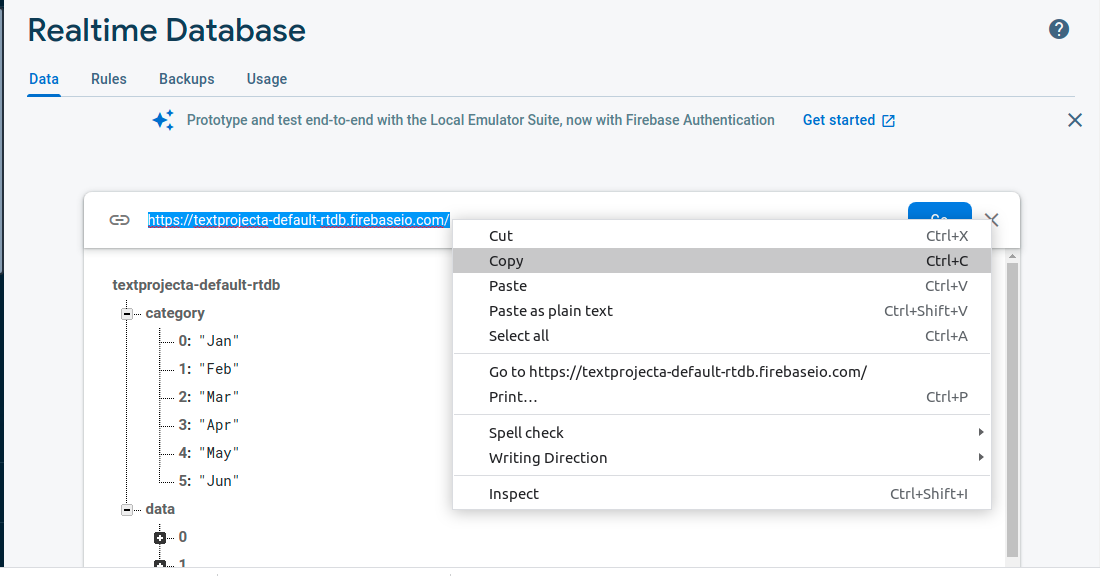Choose Paste from the context menu
Image resolution: width=1100 pixels, height=576 pixels.
point(722,286)
